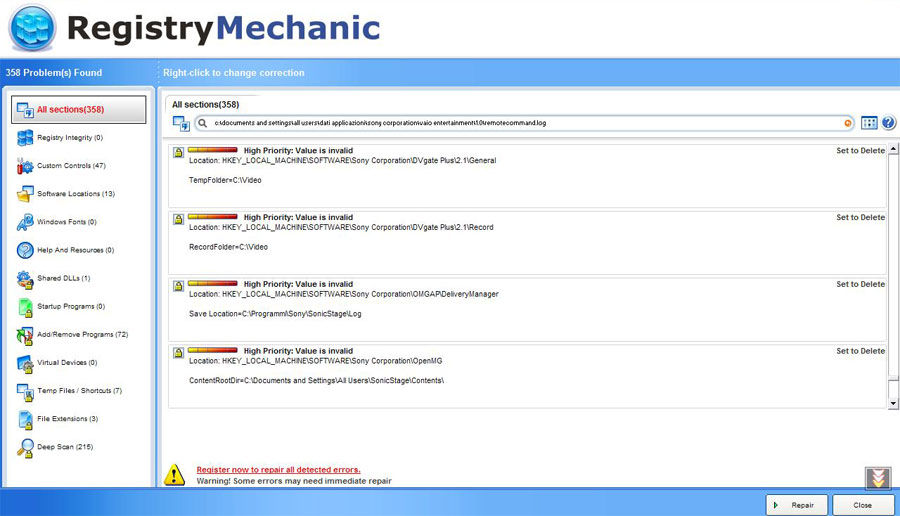Select RecordFolder=C:\Video value text
The image size is (900, 516).
pos(228,247)
